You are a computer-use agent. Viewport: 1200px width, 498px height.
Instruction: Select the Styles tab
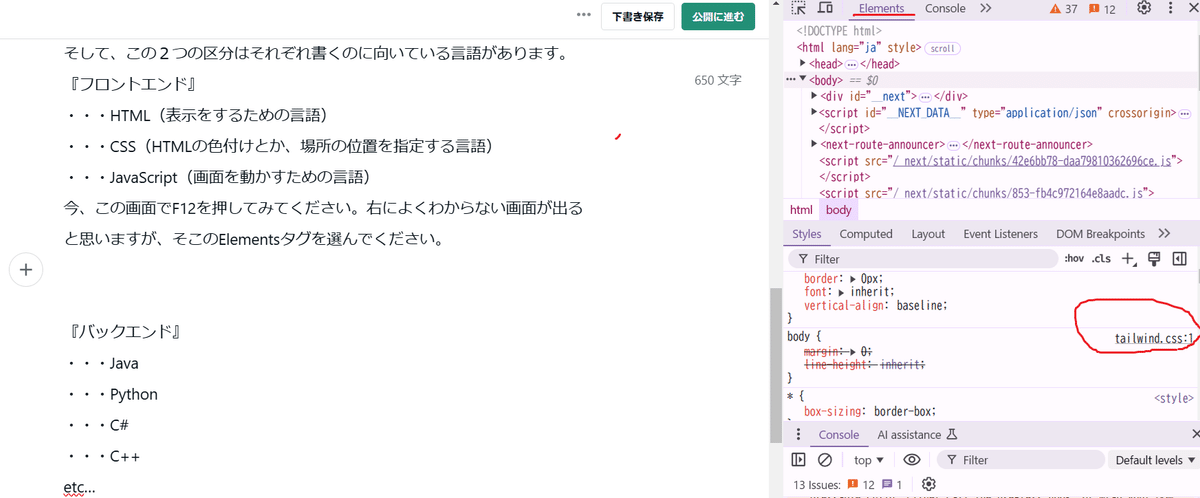(807, 234)
